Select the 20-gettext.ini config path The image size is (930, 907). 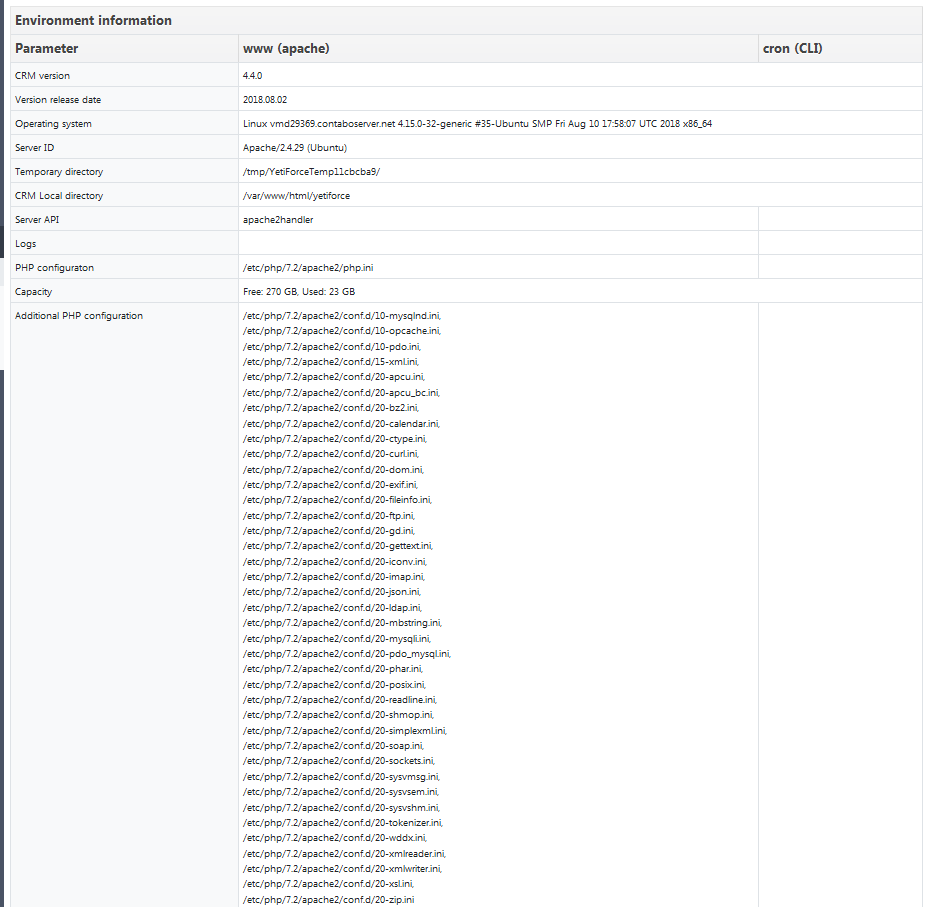(x=338, y=546)
